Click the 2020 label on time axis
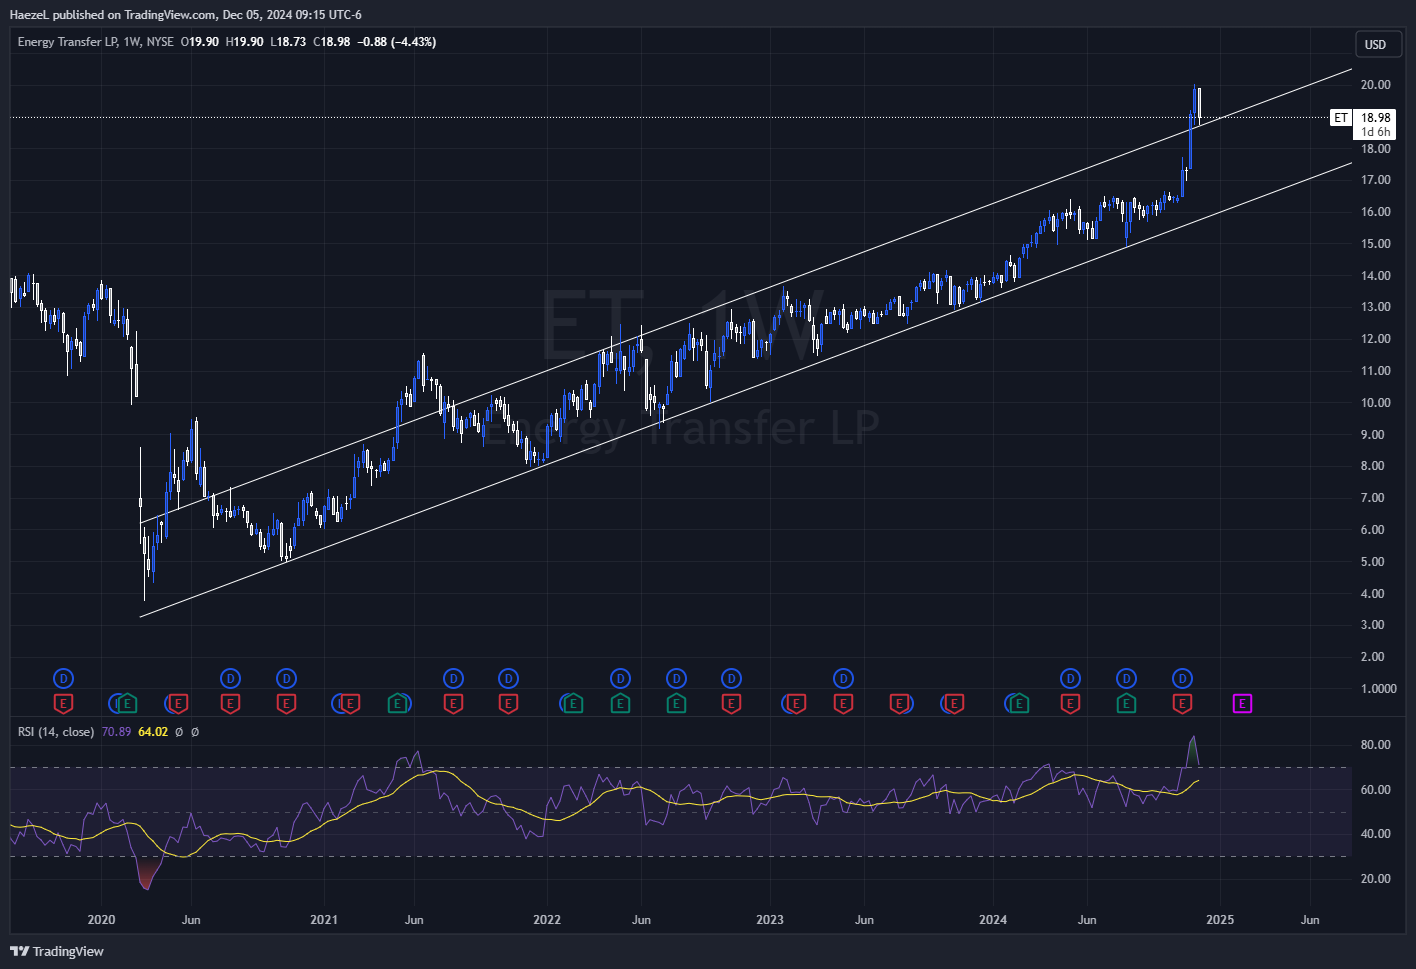 tap(101, 920)
